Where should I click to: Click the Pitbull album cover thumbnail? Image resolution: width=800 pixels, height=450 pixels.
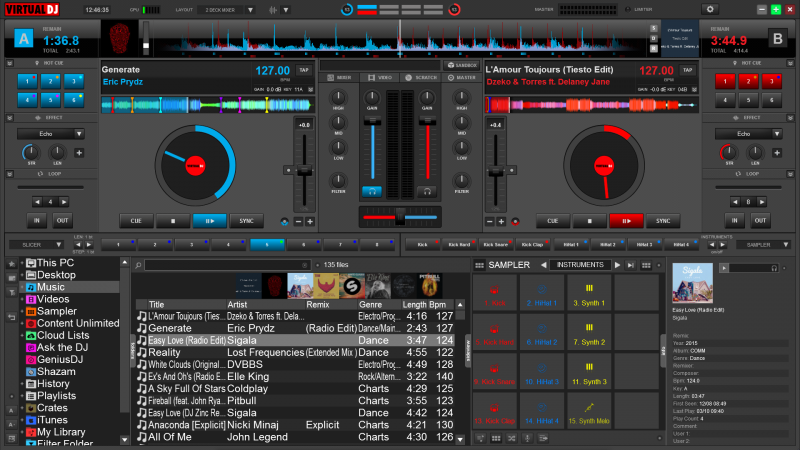tap(430, 286)
